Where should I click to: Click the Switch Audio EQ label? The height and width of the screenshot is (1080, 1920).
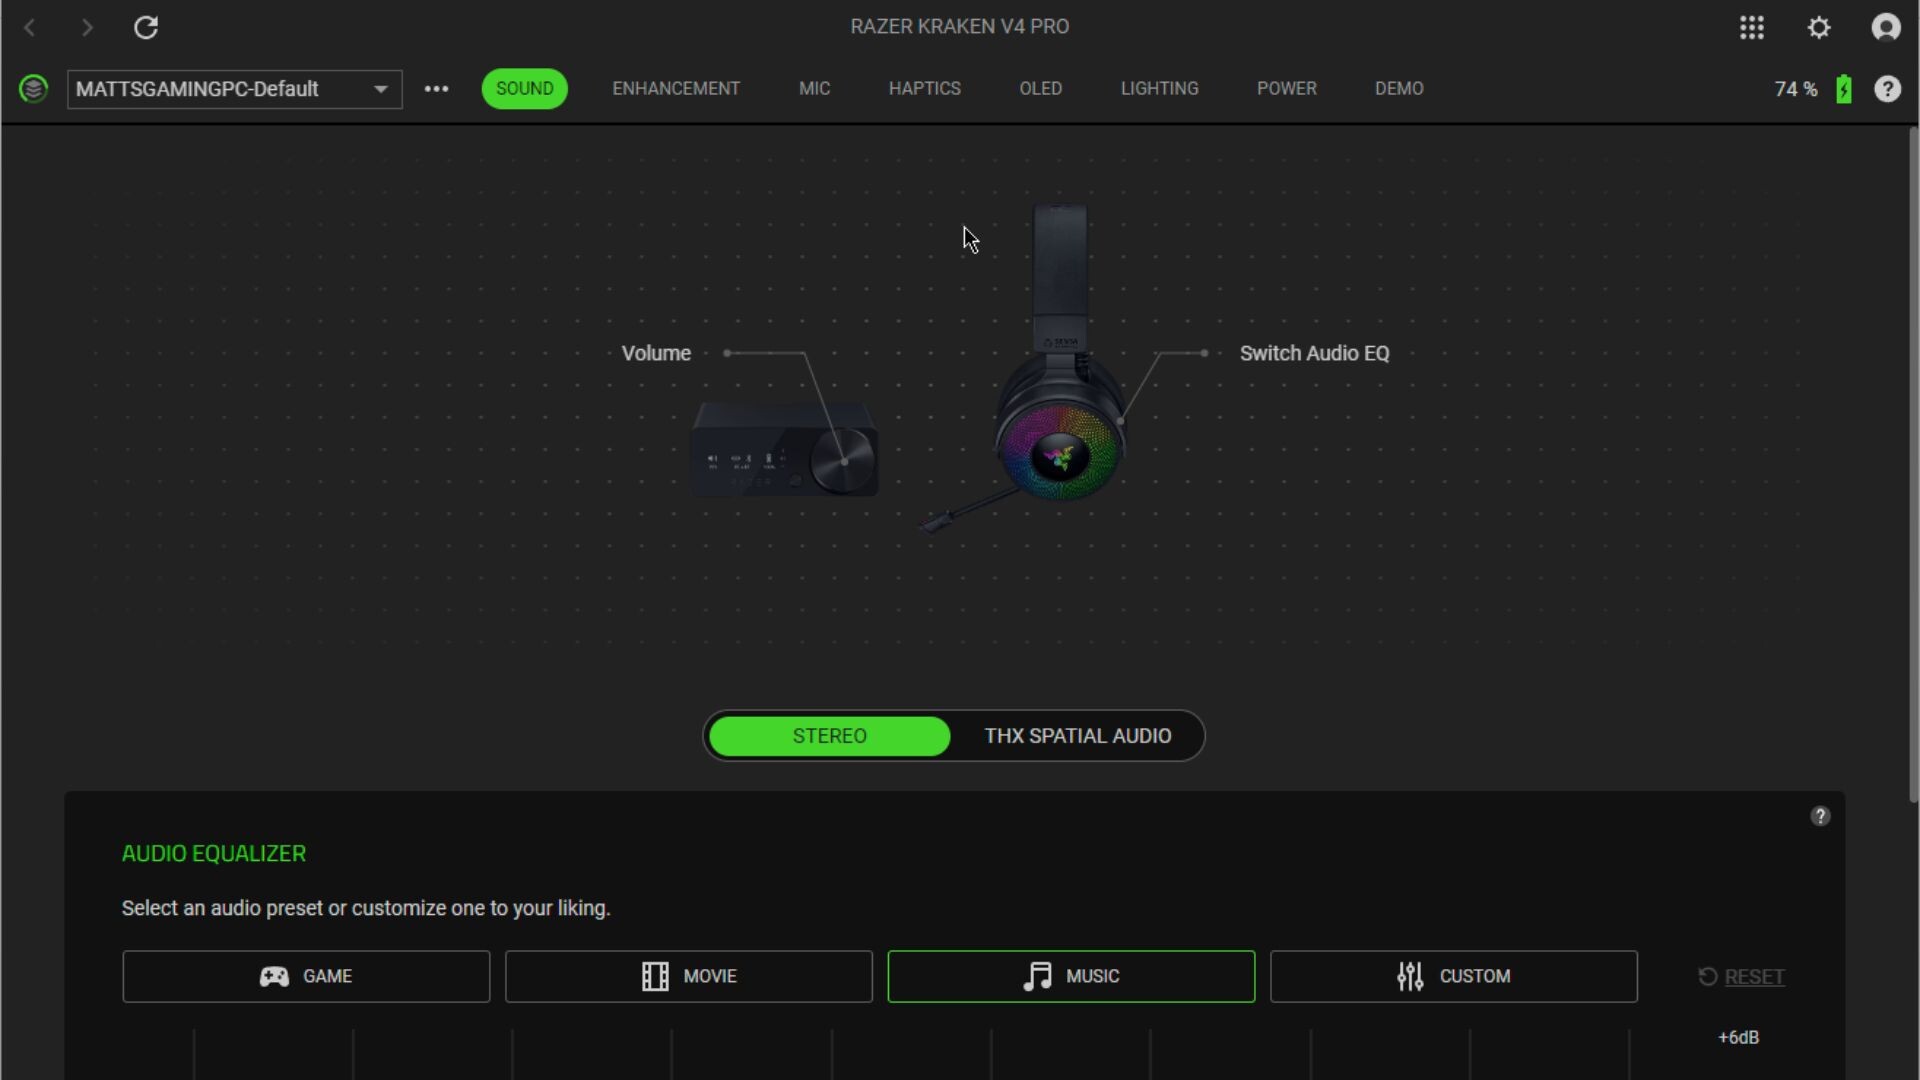point(1314,353)
